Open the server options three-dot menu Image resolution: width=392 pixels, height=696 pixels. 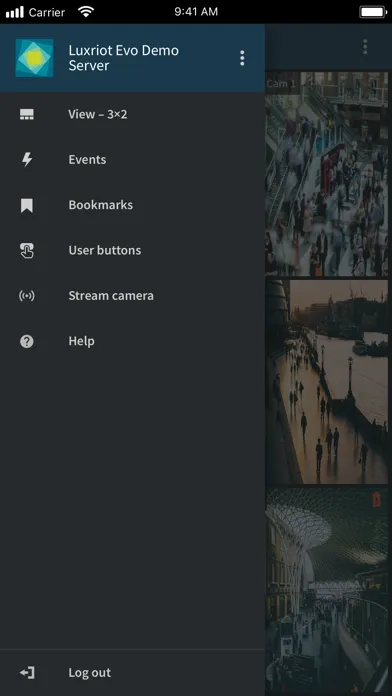pyautogui.click(x=242, y=58)
